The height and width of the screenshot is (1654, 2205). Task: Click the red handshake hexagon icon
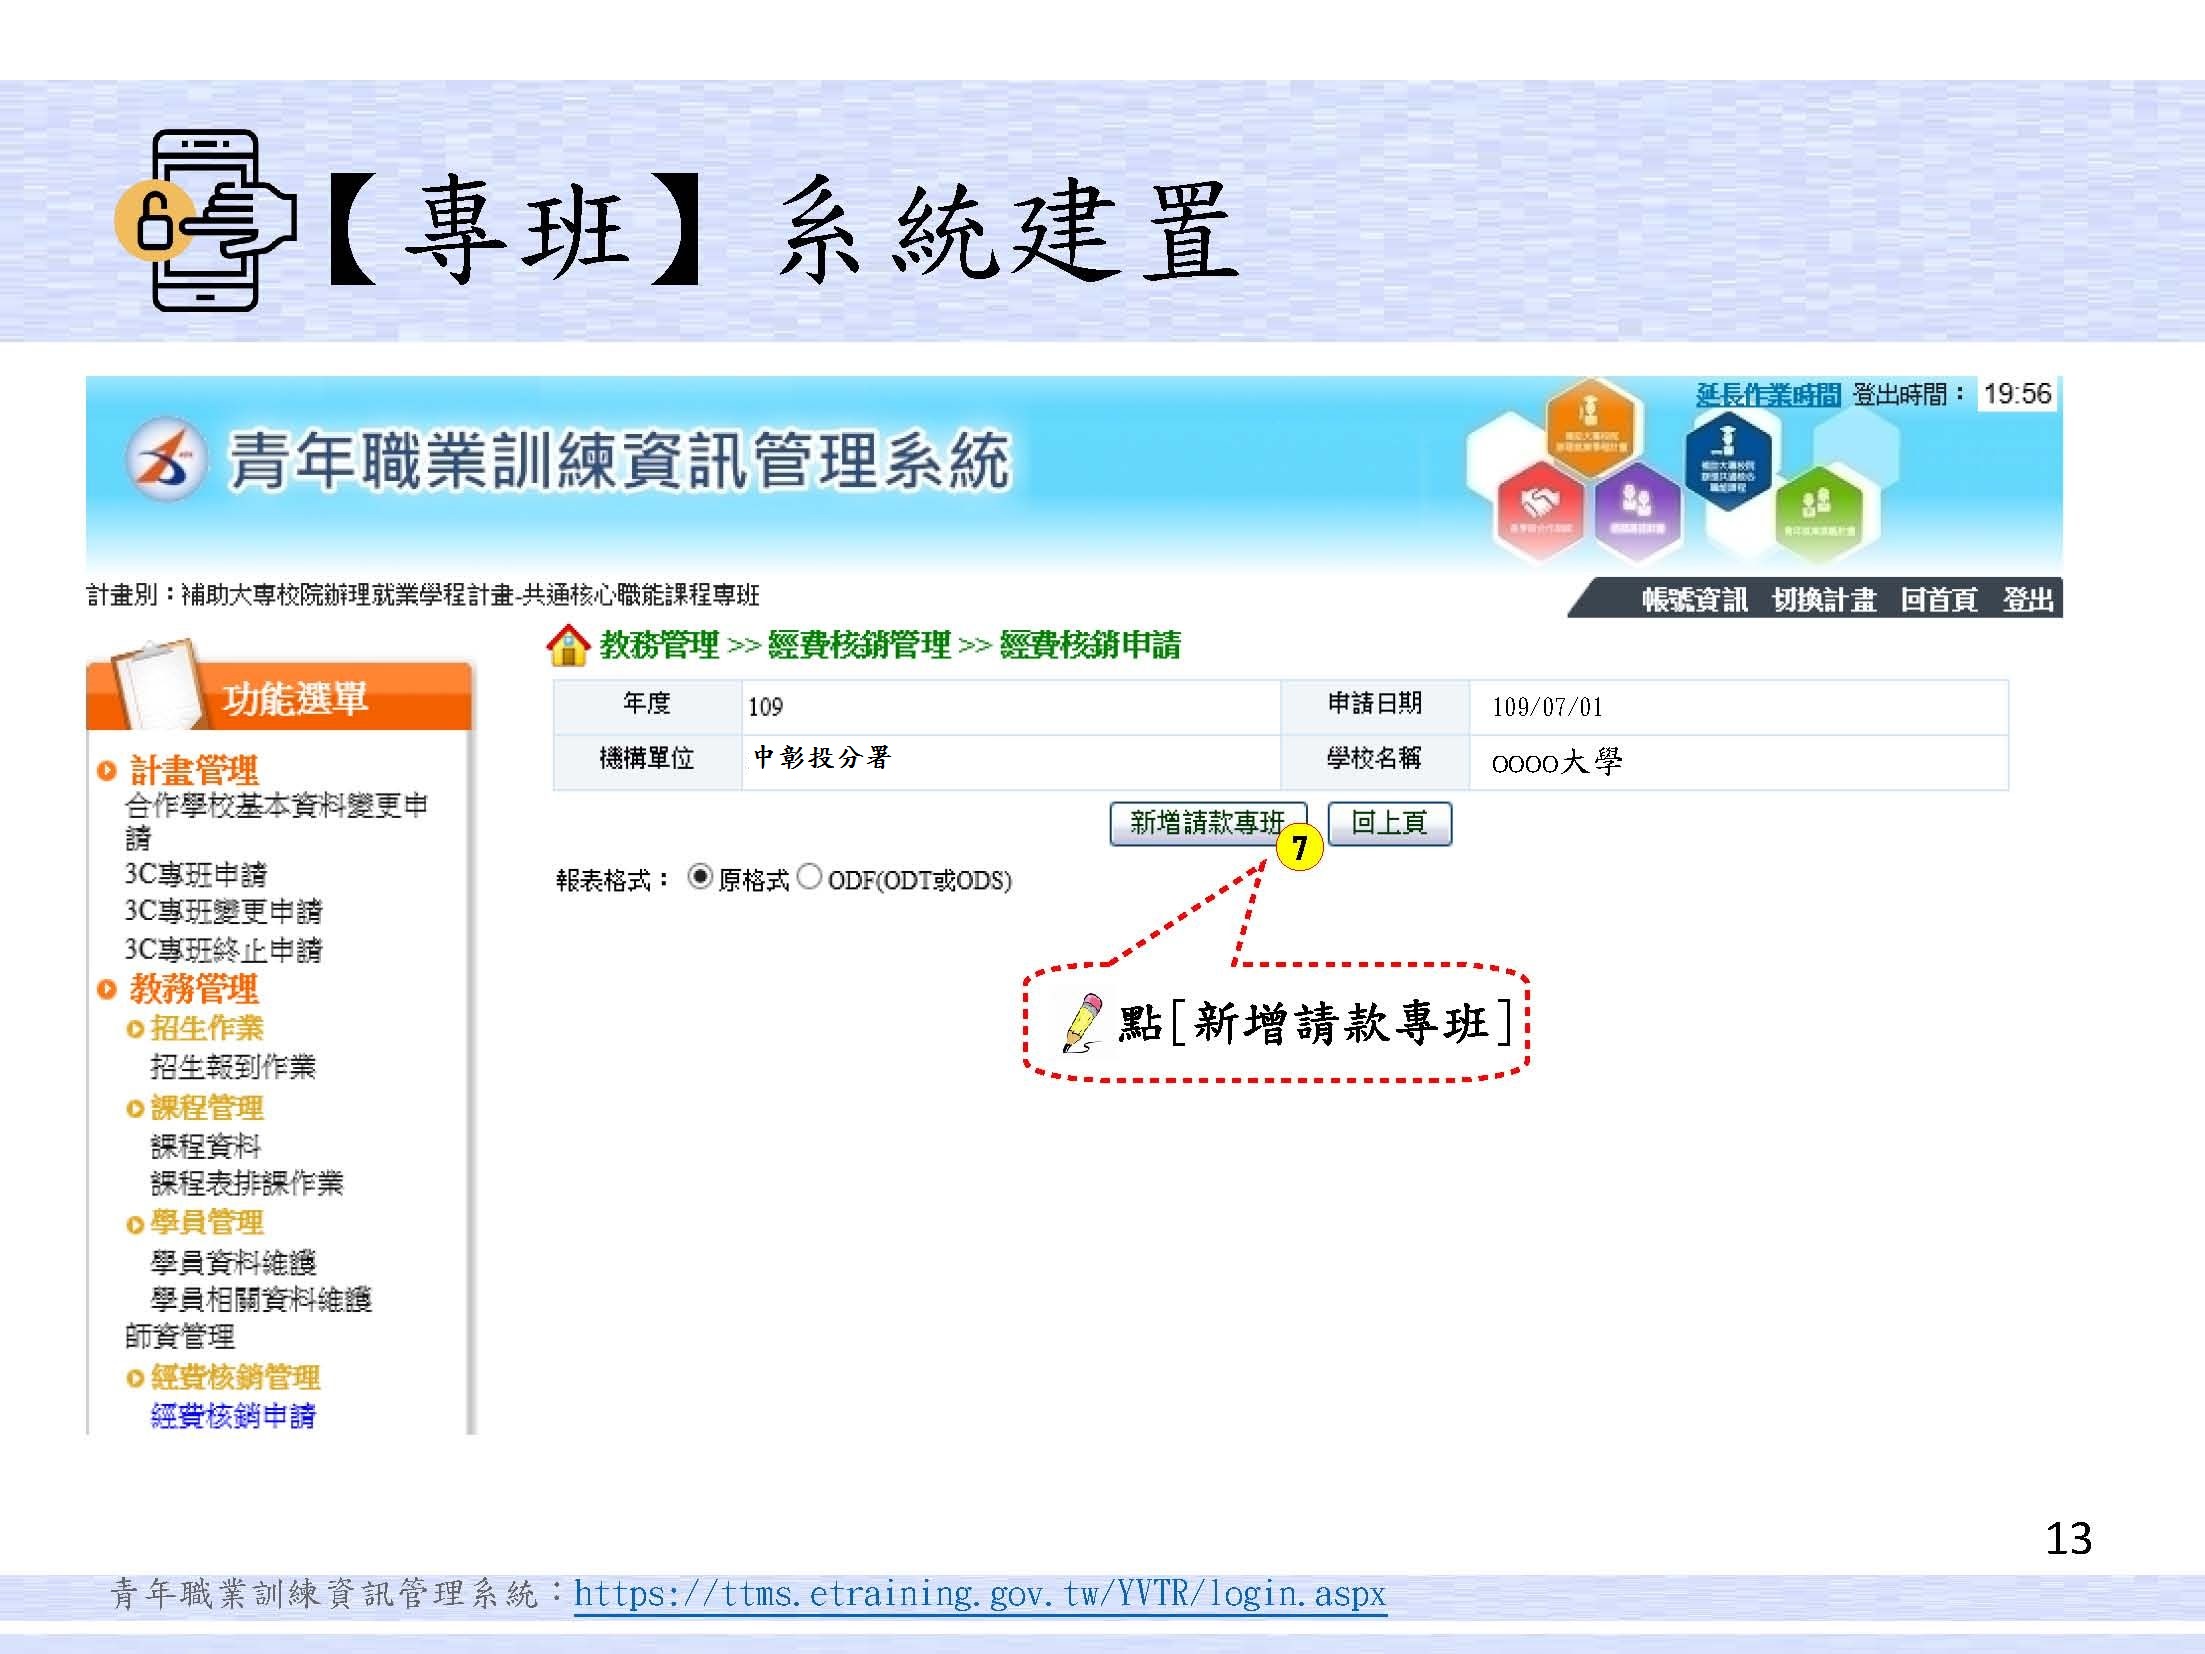point(1541,510)
